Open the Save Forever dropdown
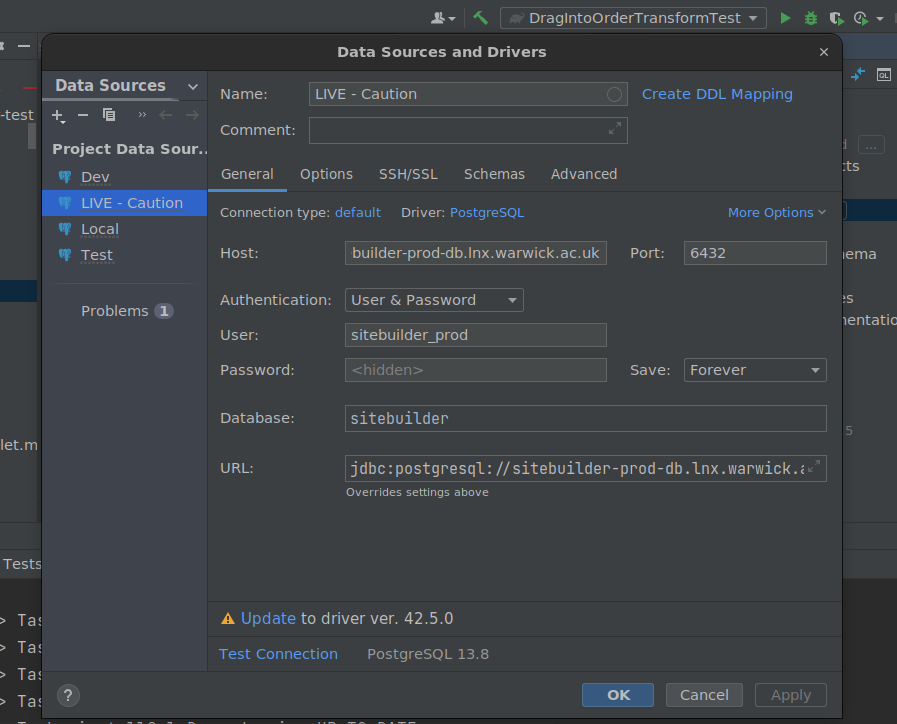897x724 pixels. 755,370
